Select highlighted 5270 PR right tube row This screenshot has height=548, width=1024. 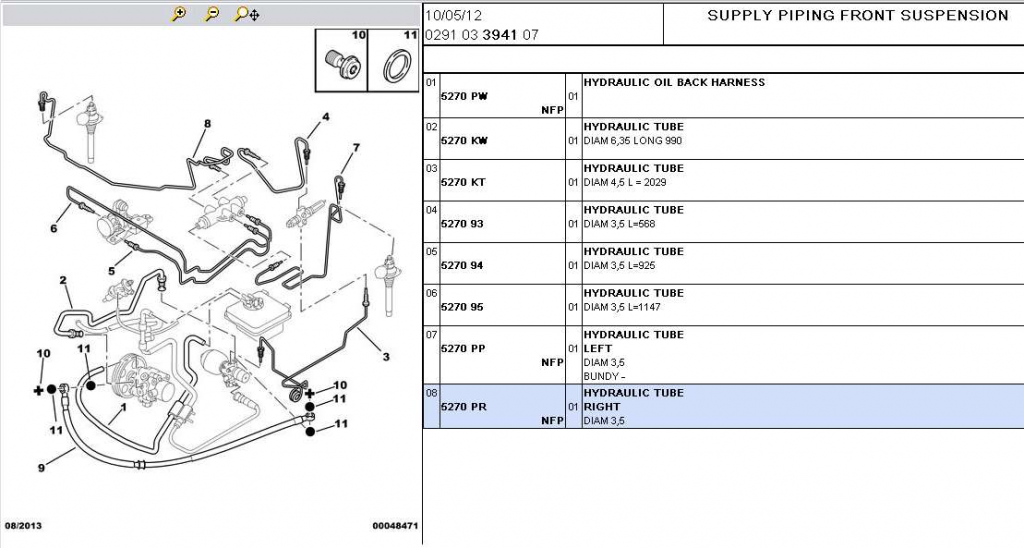tap(724, 406)
